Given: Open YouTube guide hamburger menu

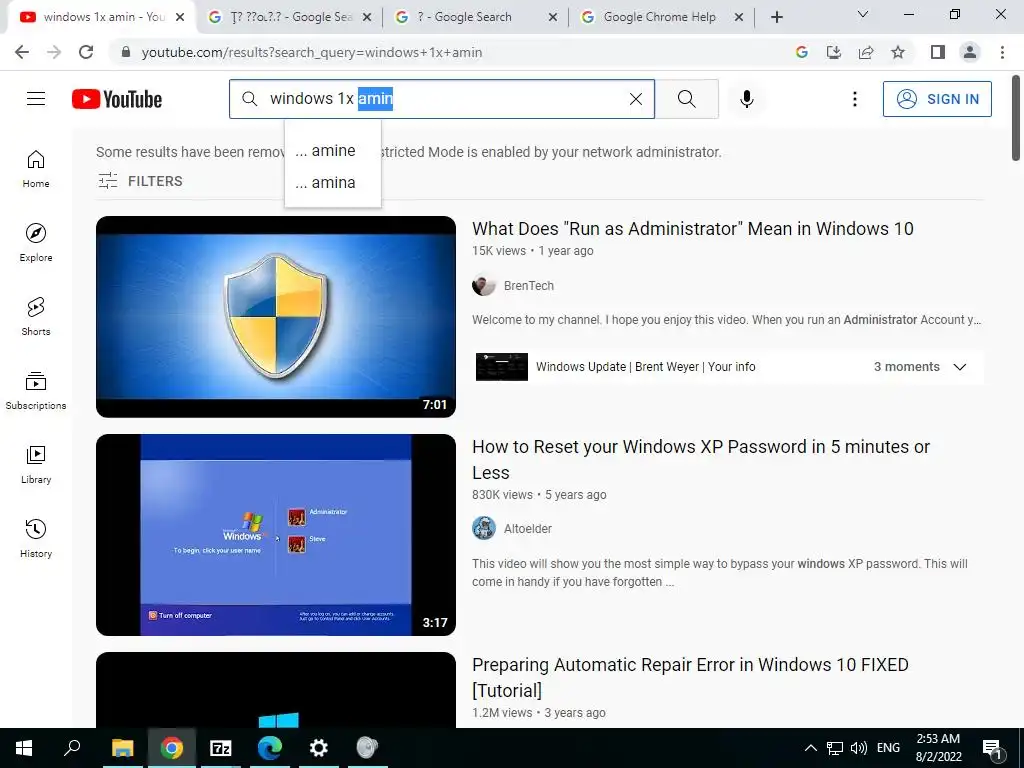Looking at the screenshot, I should 36,99.
